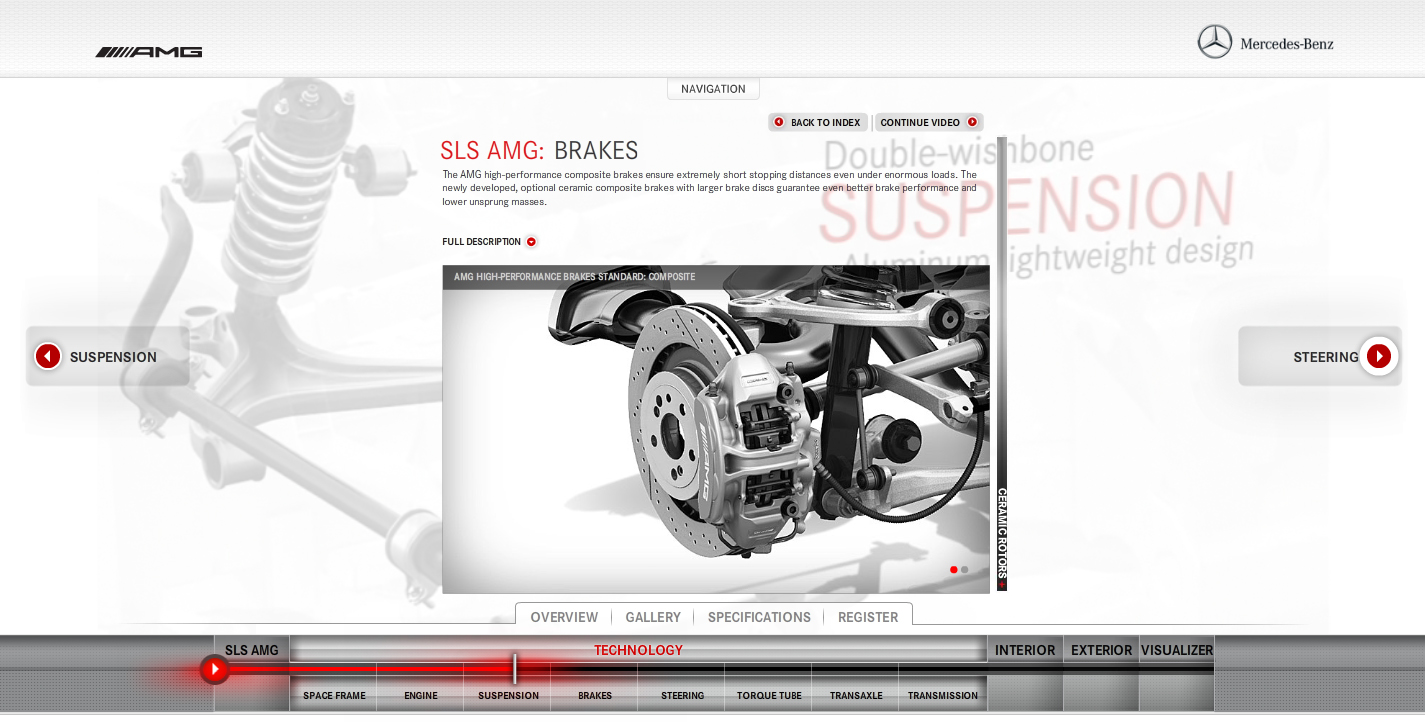The width and height of the screenshot is (1425, 724).
Task: Select the Technology section heading
Action: (638, 650)
